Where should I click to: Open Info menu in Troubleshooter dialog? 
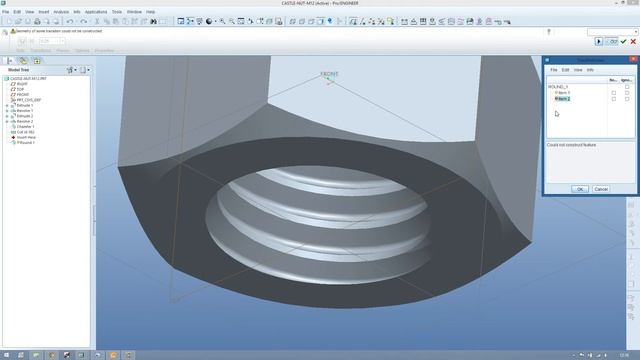pyautogui.click(x=590, y=70)
